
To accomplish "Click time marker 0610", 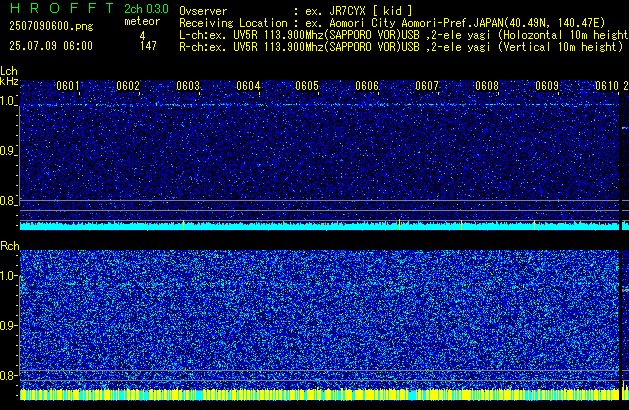I will [607, 86].
